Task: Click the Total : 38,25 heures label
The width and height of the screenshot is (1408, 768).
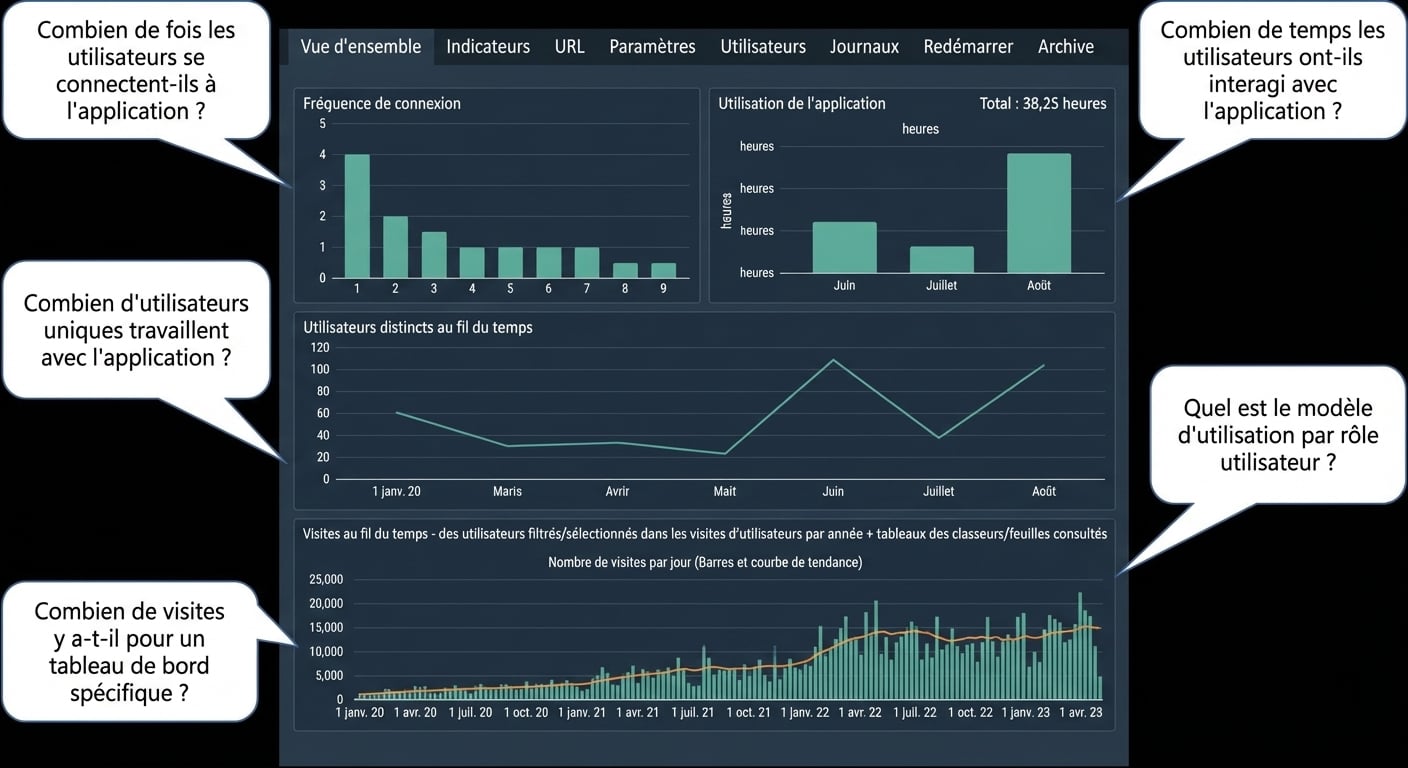Action: [1044, 103]
